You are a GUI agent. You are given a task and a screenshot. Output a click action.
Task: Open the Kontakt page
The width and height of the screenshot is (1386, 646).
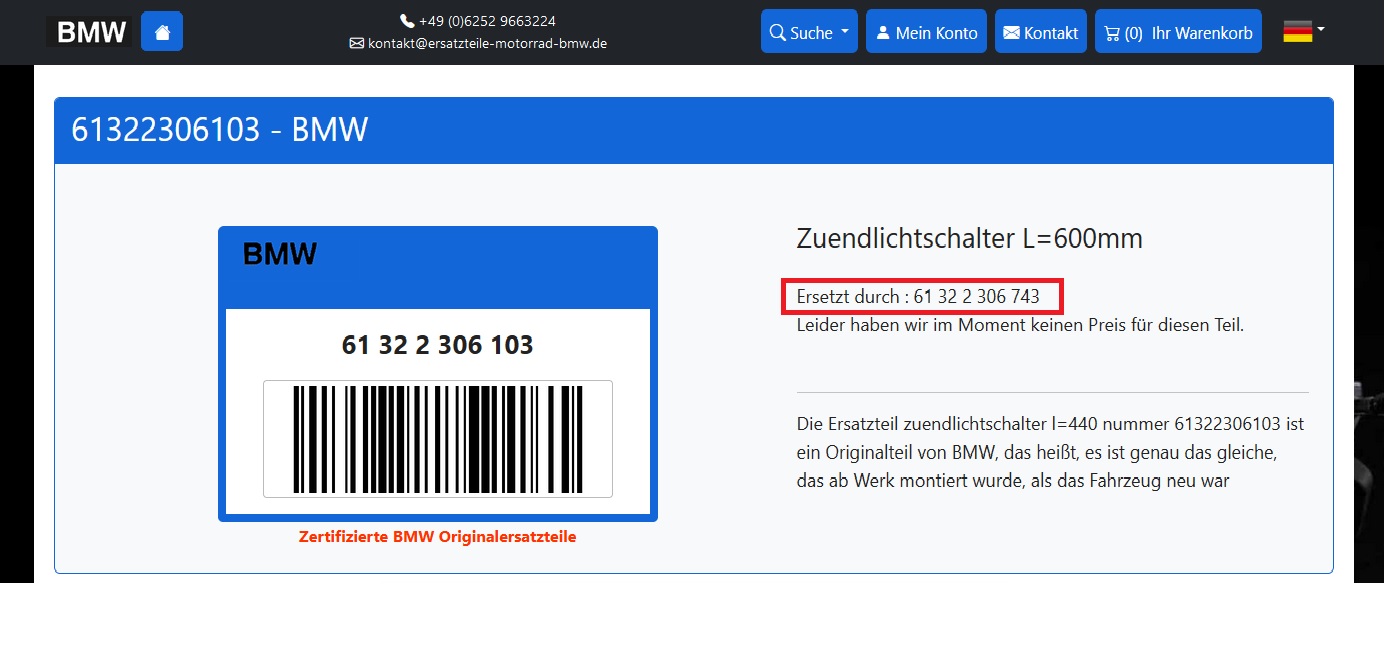click(x=1040, y=32)
